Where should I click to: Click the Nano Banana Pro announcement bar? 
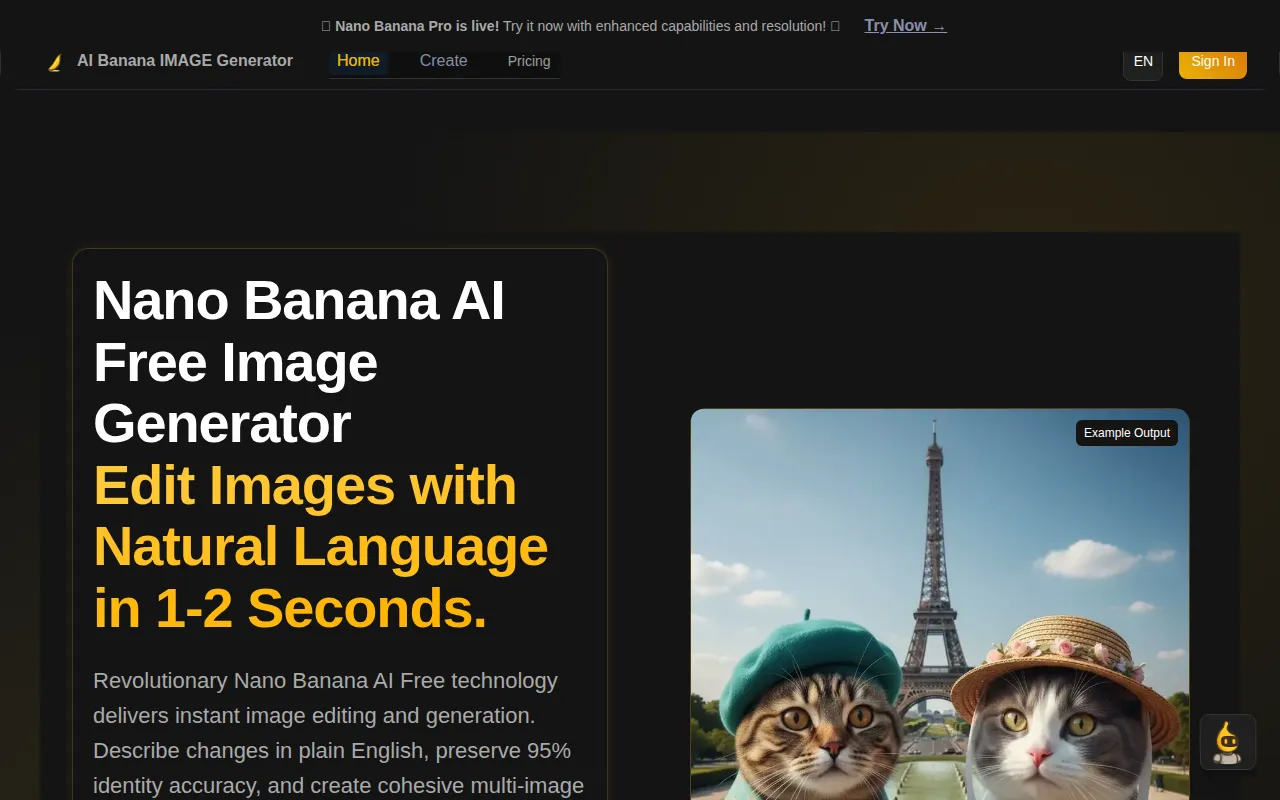580,26
